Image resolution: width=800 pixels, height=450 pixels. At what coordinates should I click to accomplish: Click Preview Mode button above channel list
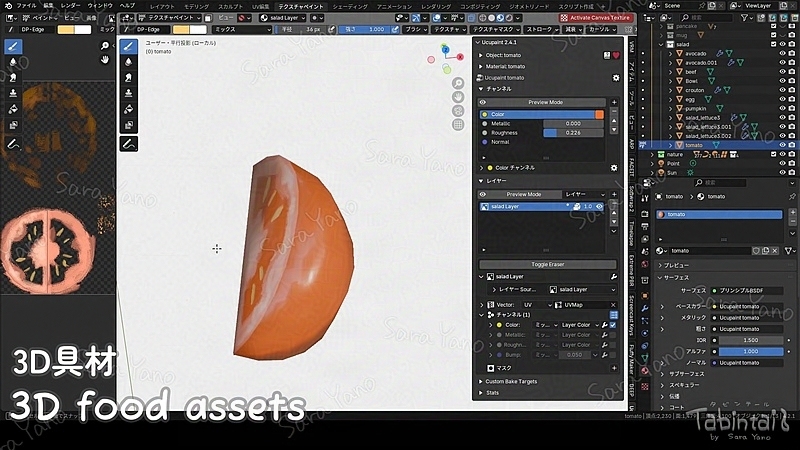[x=541, y=103]
